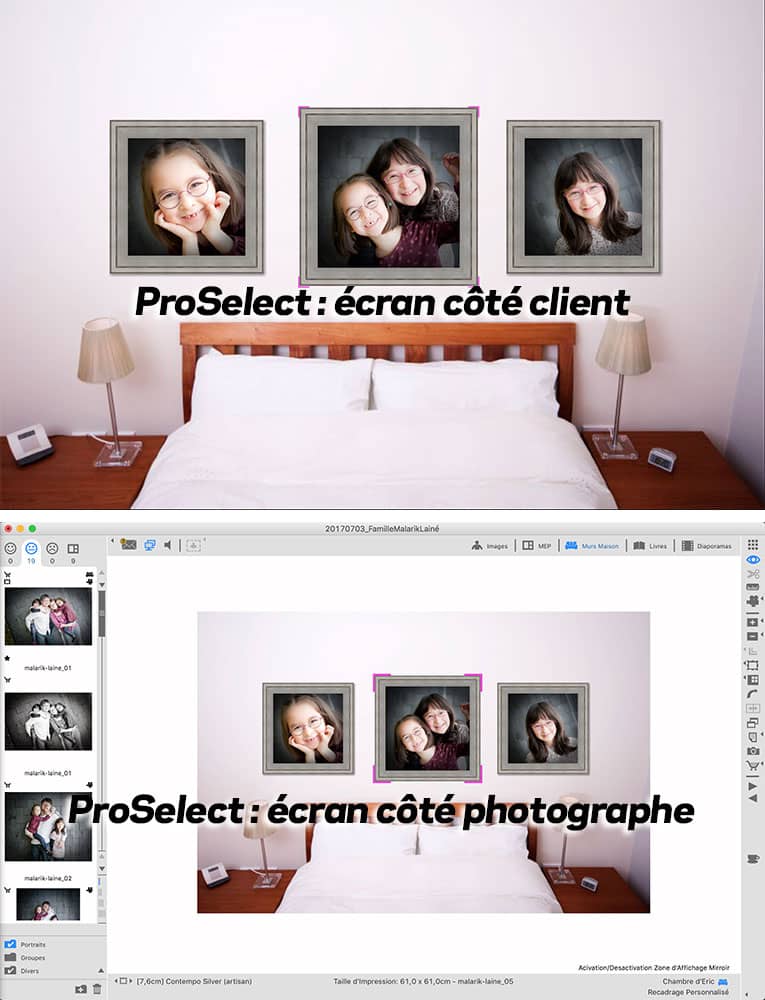This screenshot has height=1000, width=765.
Task: Click the page note icon
Action: [753, 737]
